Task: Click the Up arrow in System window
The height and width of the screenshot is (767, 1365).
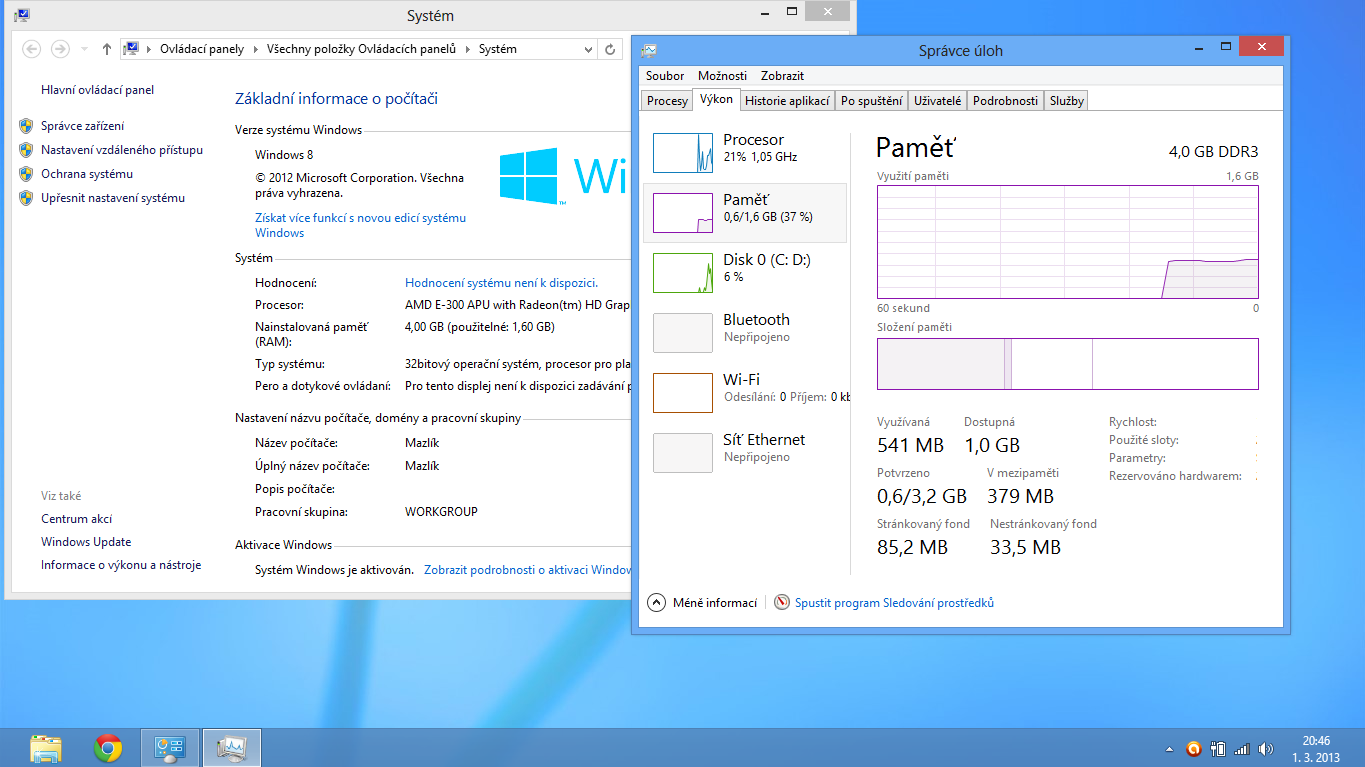Action: [107, 49]
